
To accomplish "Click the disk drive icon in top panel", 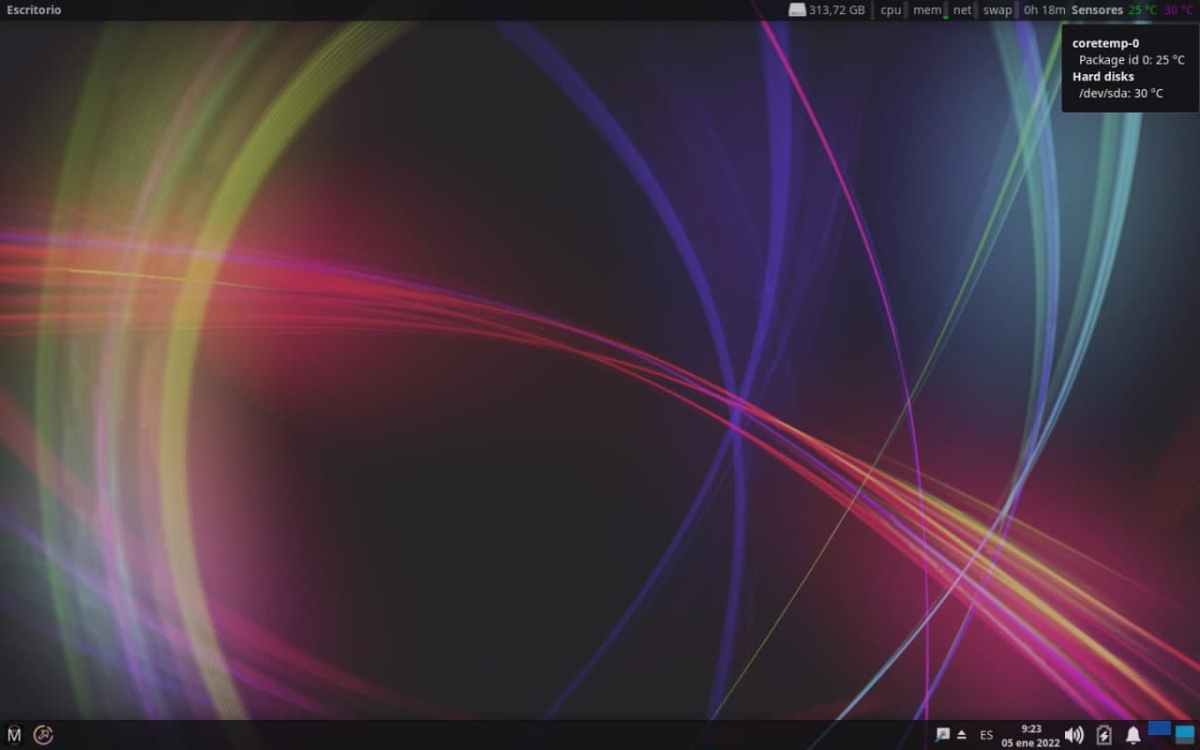I will (x=797, y=10).
